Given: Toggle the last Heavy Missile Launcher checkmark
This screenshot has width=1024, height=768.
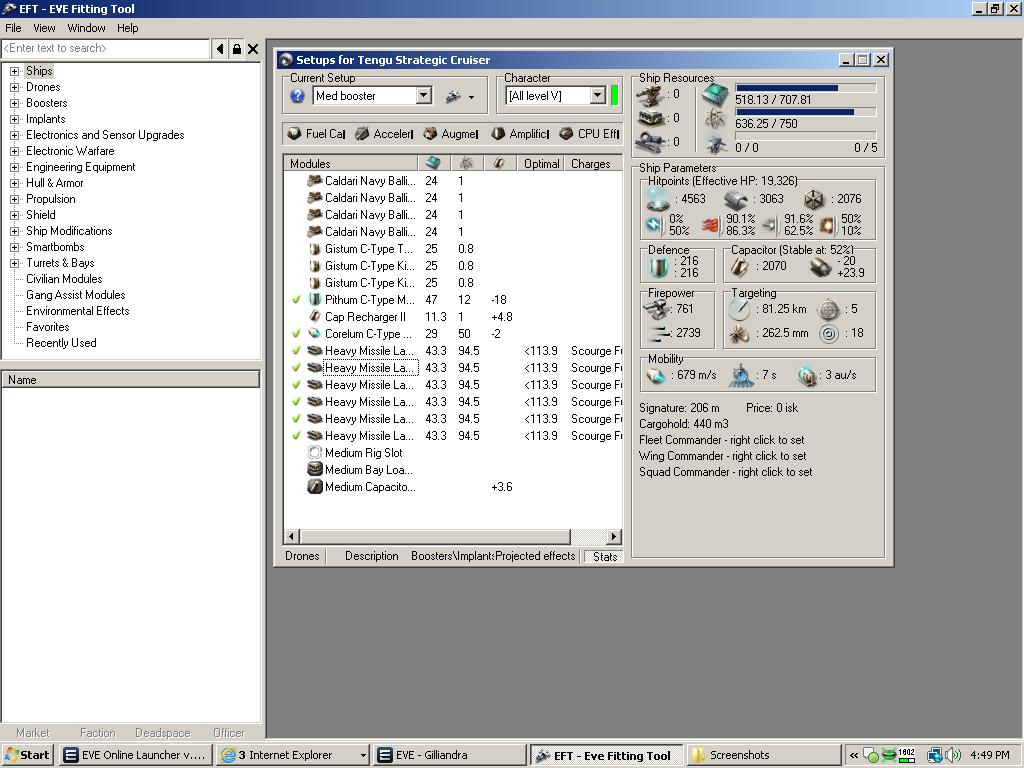Looking at the screenshot, I should [296, 436].
